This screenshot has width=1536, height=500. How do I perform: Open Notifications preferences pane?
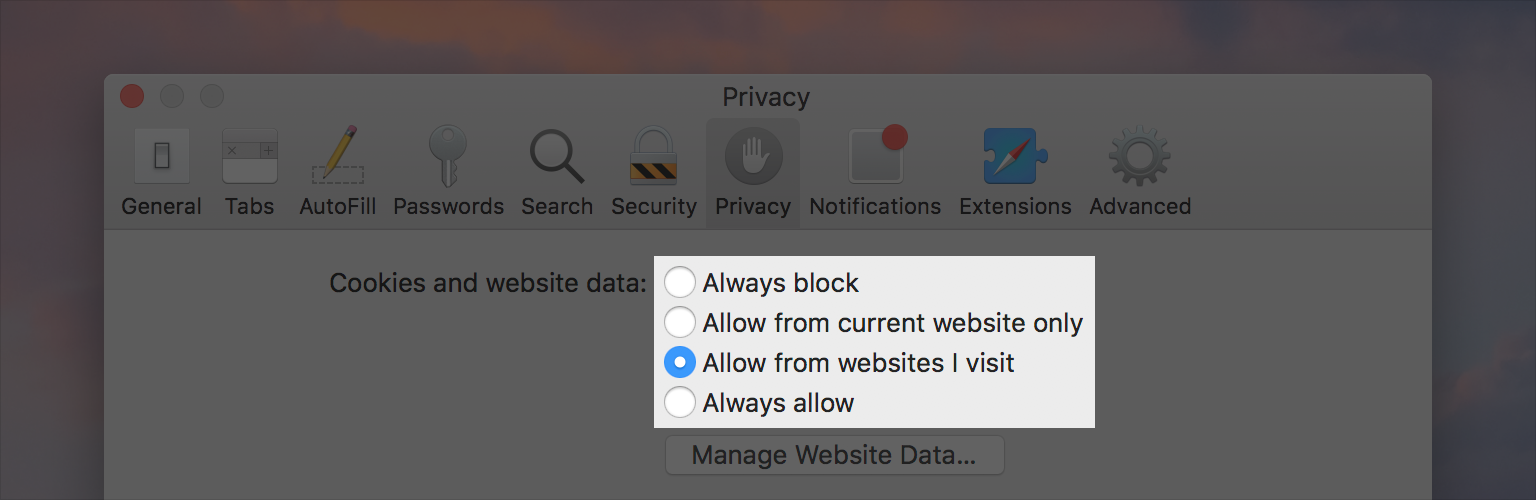877,155
